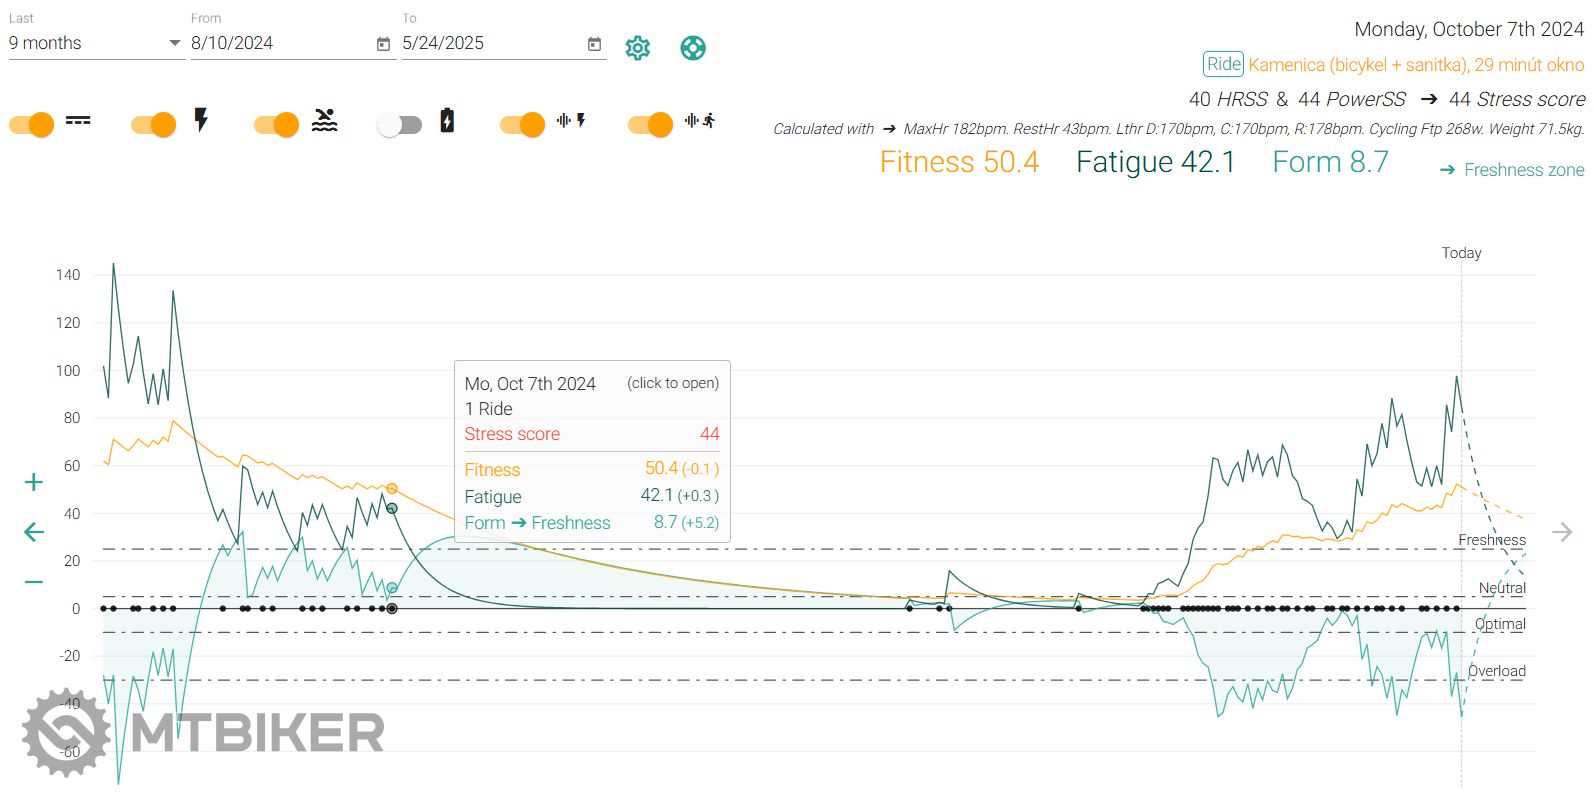Turn off the swimming stress toggle
This screenshot has width=1594, height=795.
click(277, 124)
